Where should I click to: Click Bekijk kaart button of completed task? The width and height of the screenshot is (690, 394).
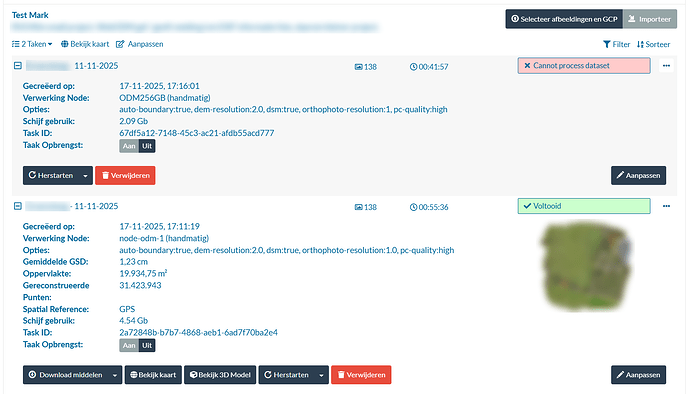153,375
